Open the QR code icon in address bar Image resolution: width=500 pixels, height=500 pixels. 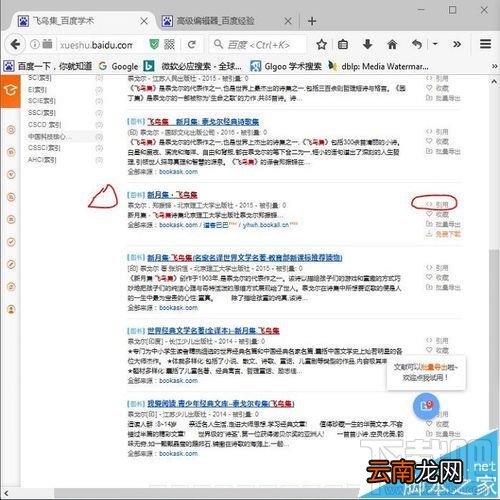169,44
